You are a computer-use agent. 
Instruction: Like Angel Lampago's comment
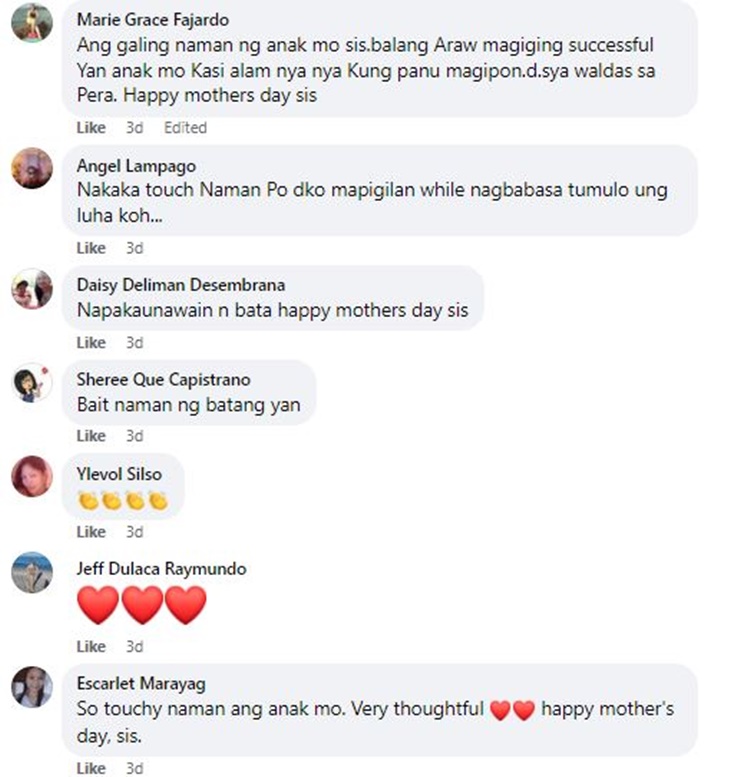tap(91, 248)
